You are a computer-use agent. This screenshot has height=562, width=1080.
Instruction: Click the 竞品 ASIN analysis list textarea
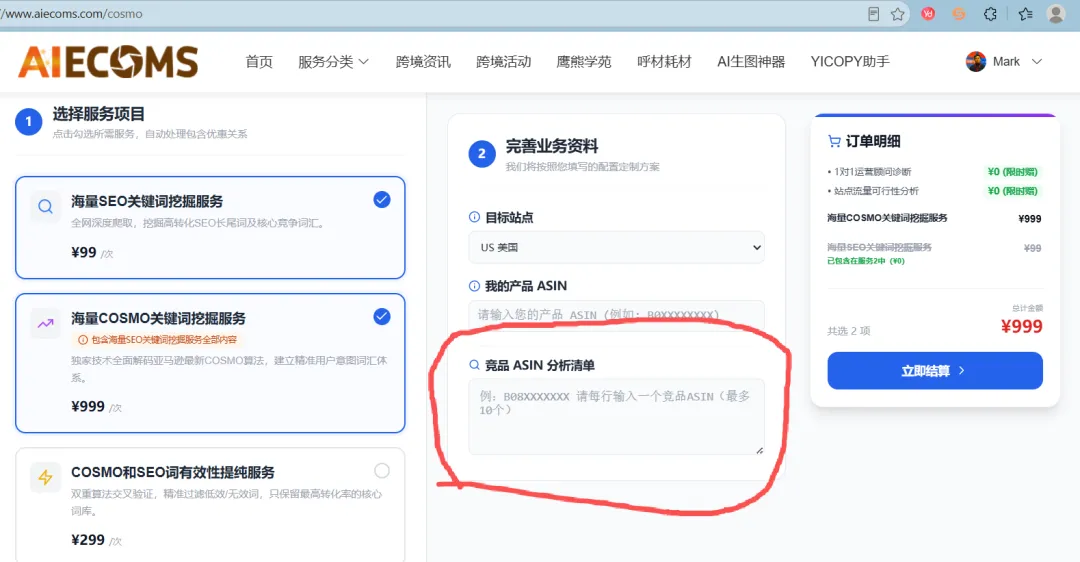pyautogui.click(x=616, y=417)
